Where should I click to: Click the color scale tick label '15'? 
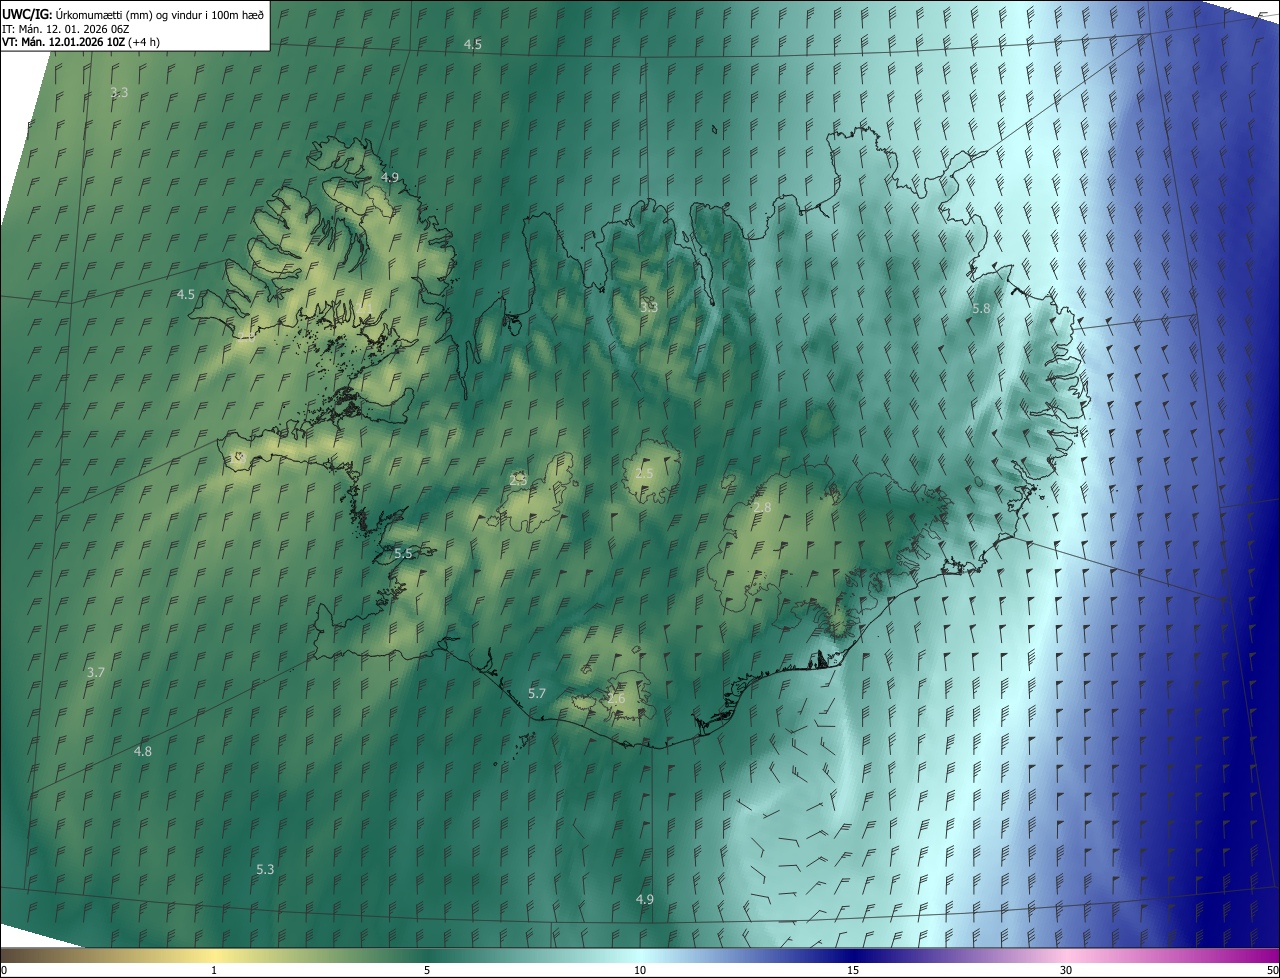coord(853,970)
